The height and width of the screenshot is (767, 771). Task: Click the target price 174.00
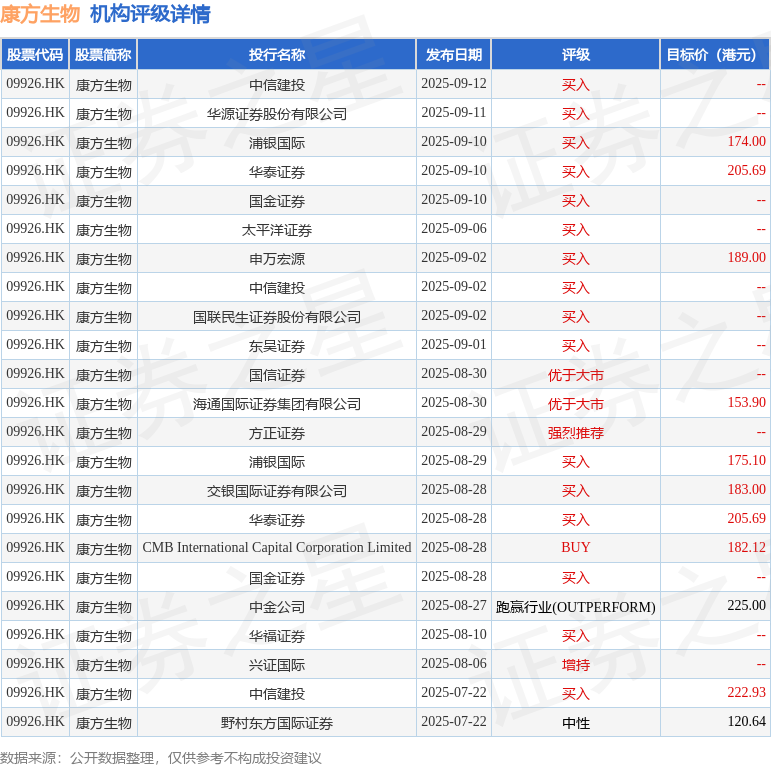[x=746, y=142]
